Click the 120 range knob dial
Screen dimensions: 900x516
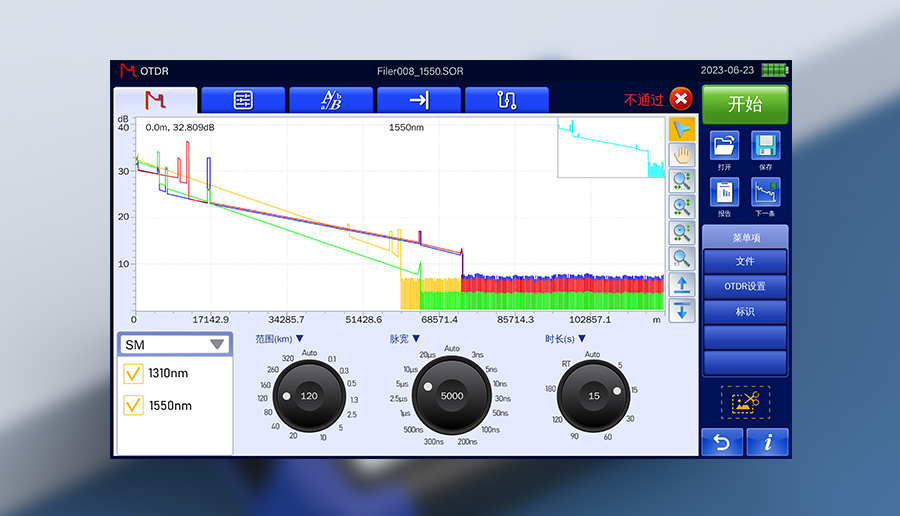pyautogui.click(x=309, y=395)
